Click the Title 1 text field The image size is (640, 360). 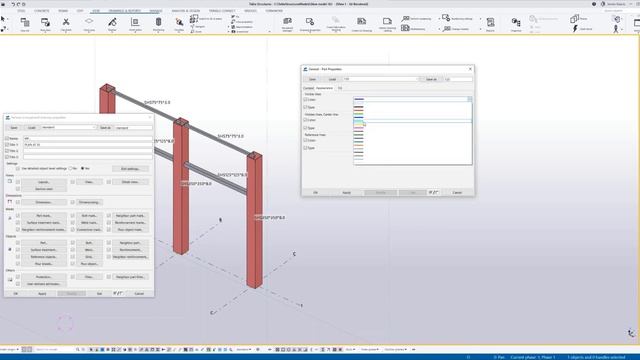(x=87, y=144)
